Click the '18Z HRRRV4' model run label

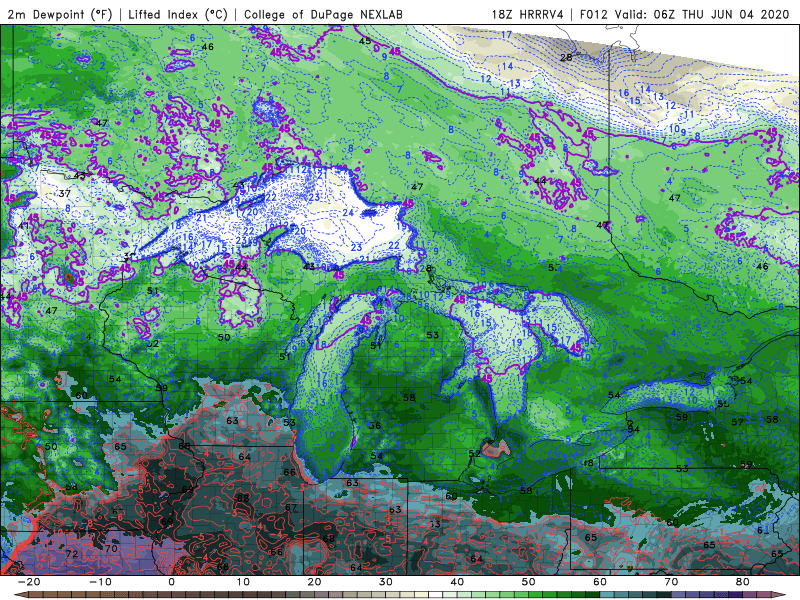(528, 14)
